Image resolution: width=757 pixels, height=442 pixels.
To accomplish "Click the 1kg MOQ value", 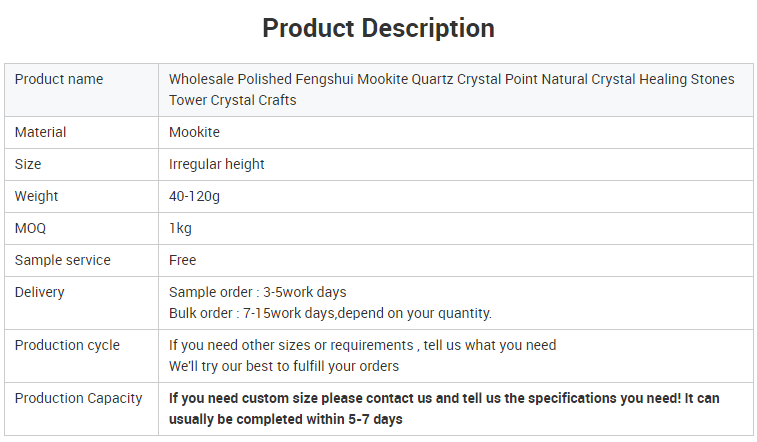I will [180, 228].
